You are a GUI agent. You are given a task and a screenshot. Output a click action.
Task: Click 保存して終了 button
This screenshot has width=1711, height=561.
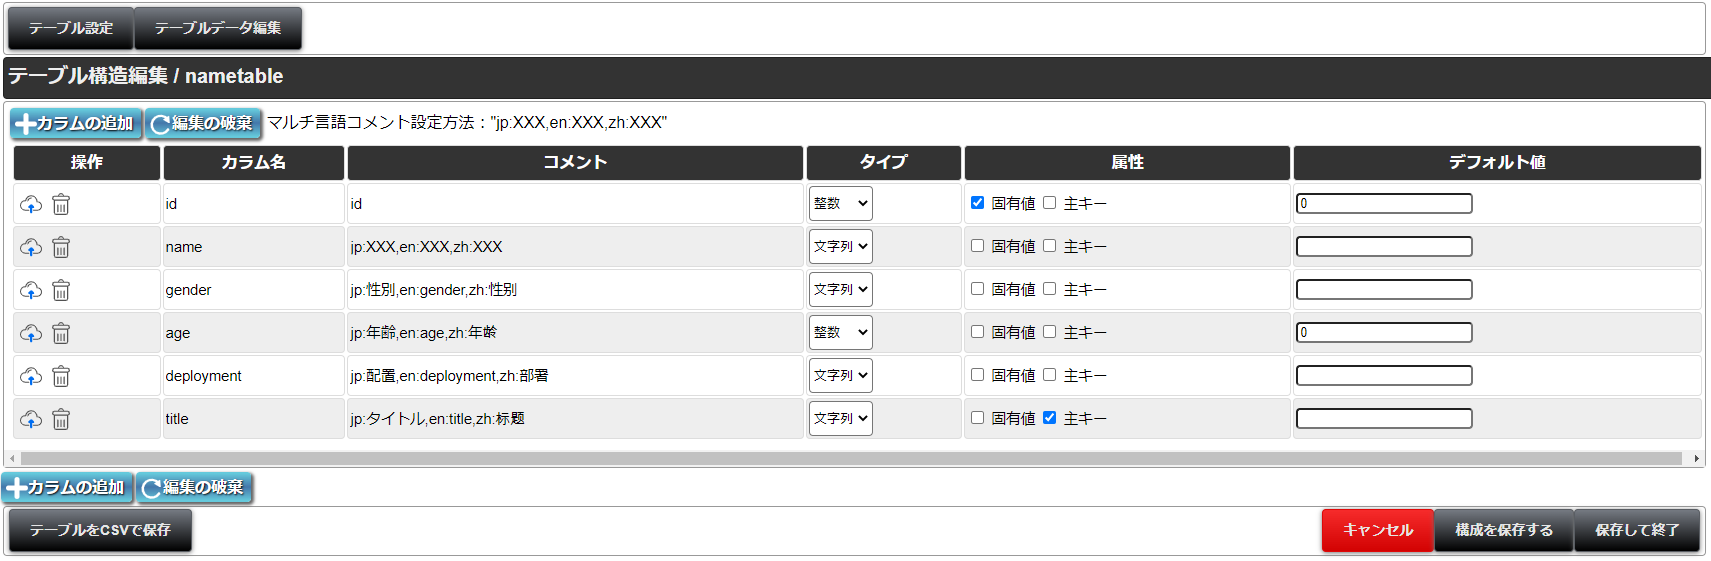click(x=1637, y=530)
